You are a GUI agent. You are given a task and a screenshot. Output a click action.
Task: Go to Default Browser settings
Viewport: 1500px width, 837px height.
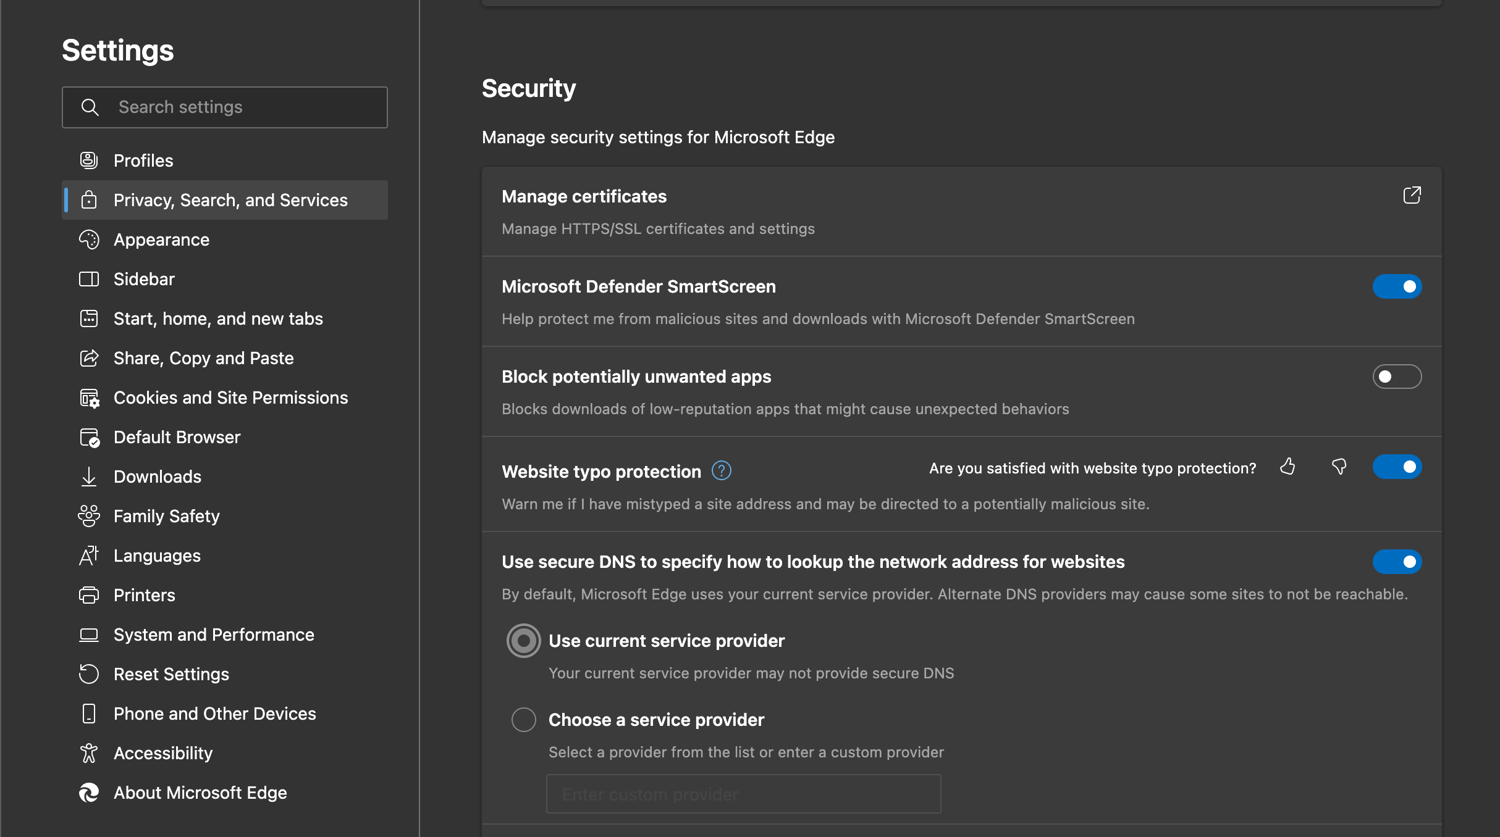(x=225, y=437)
